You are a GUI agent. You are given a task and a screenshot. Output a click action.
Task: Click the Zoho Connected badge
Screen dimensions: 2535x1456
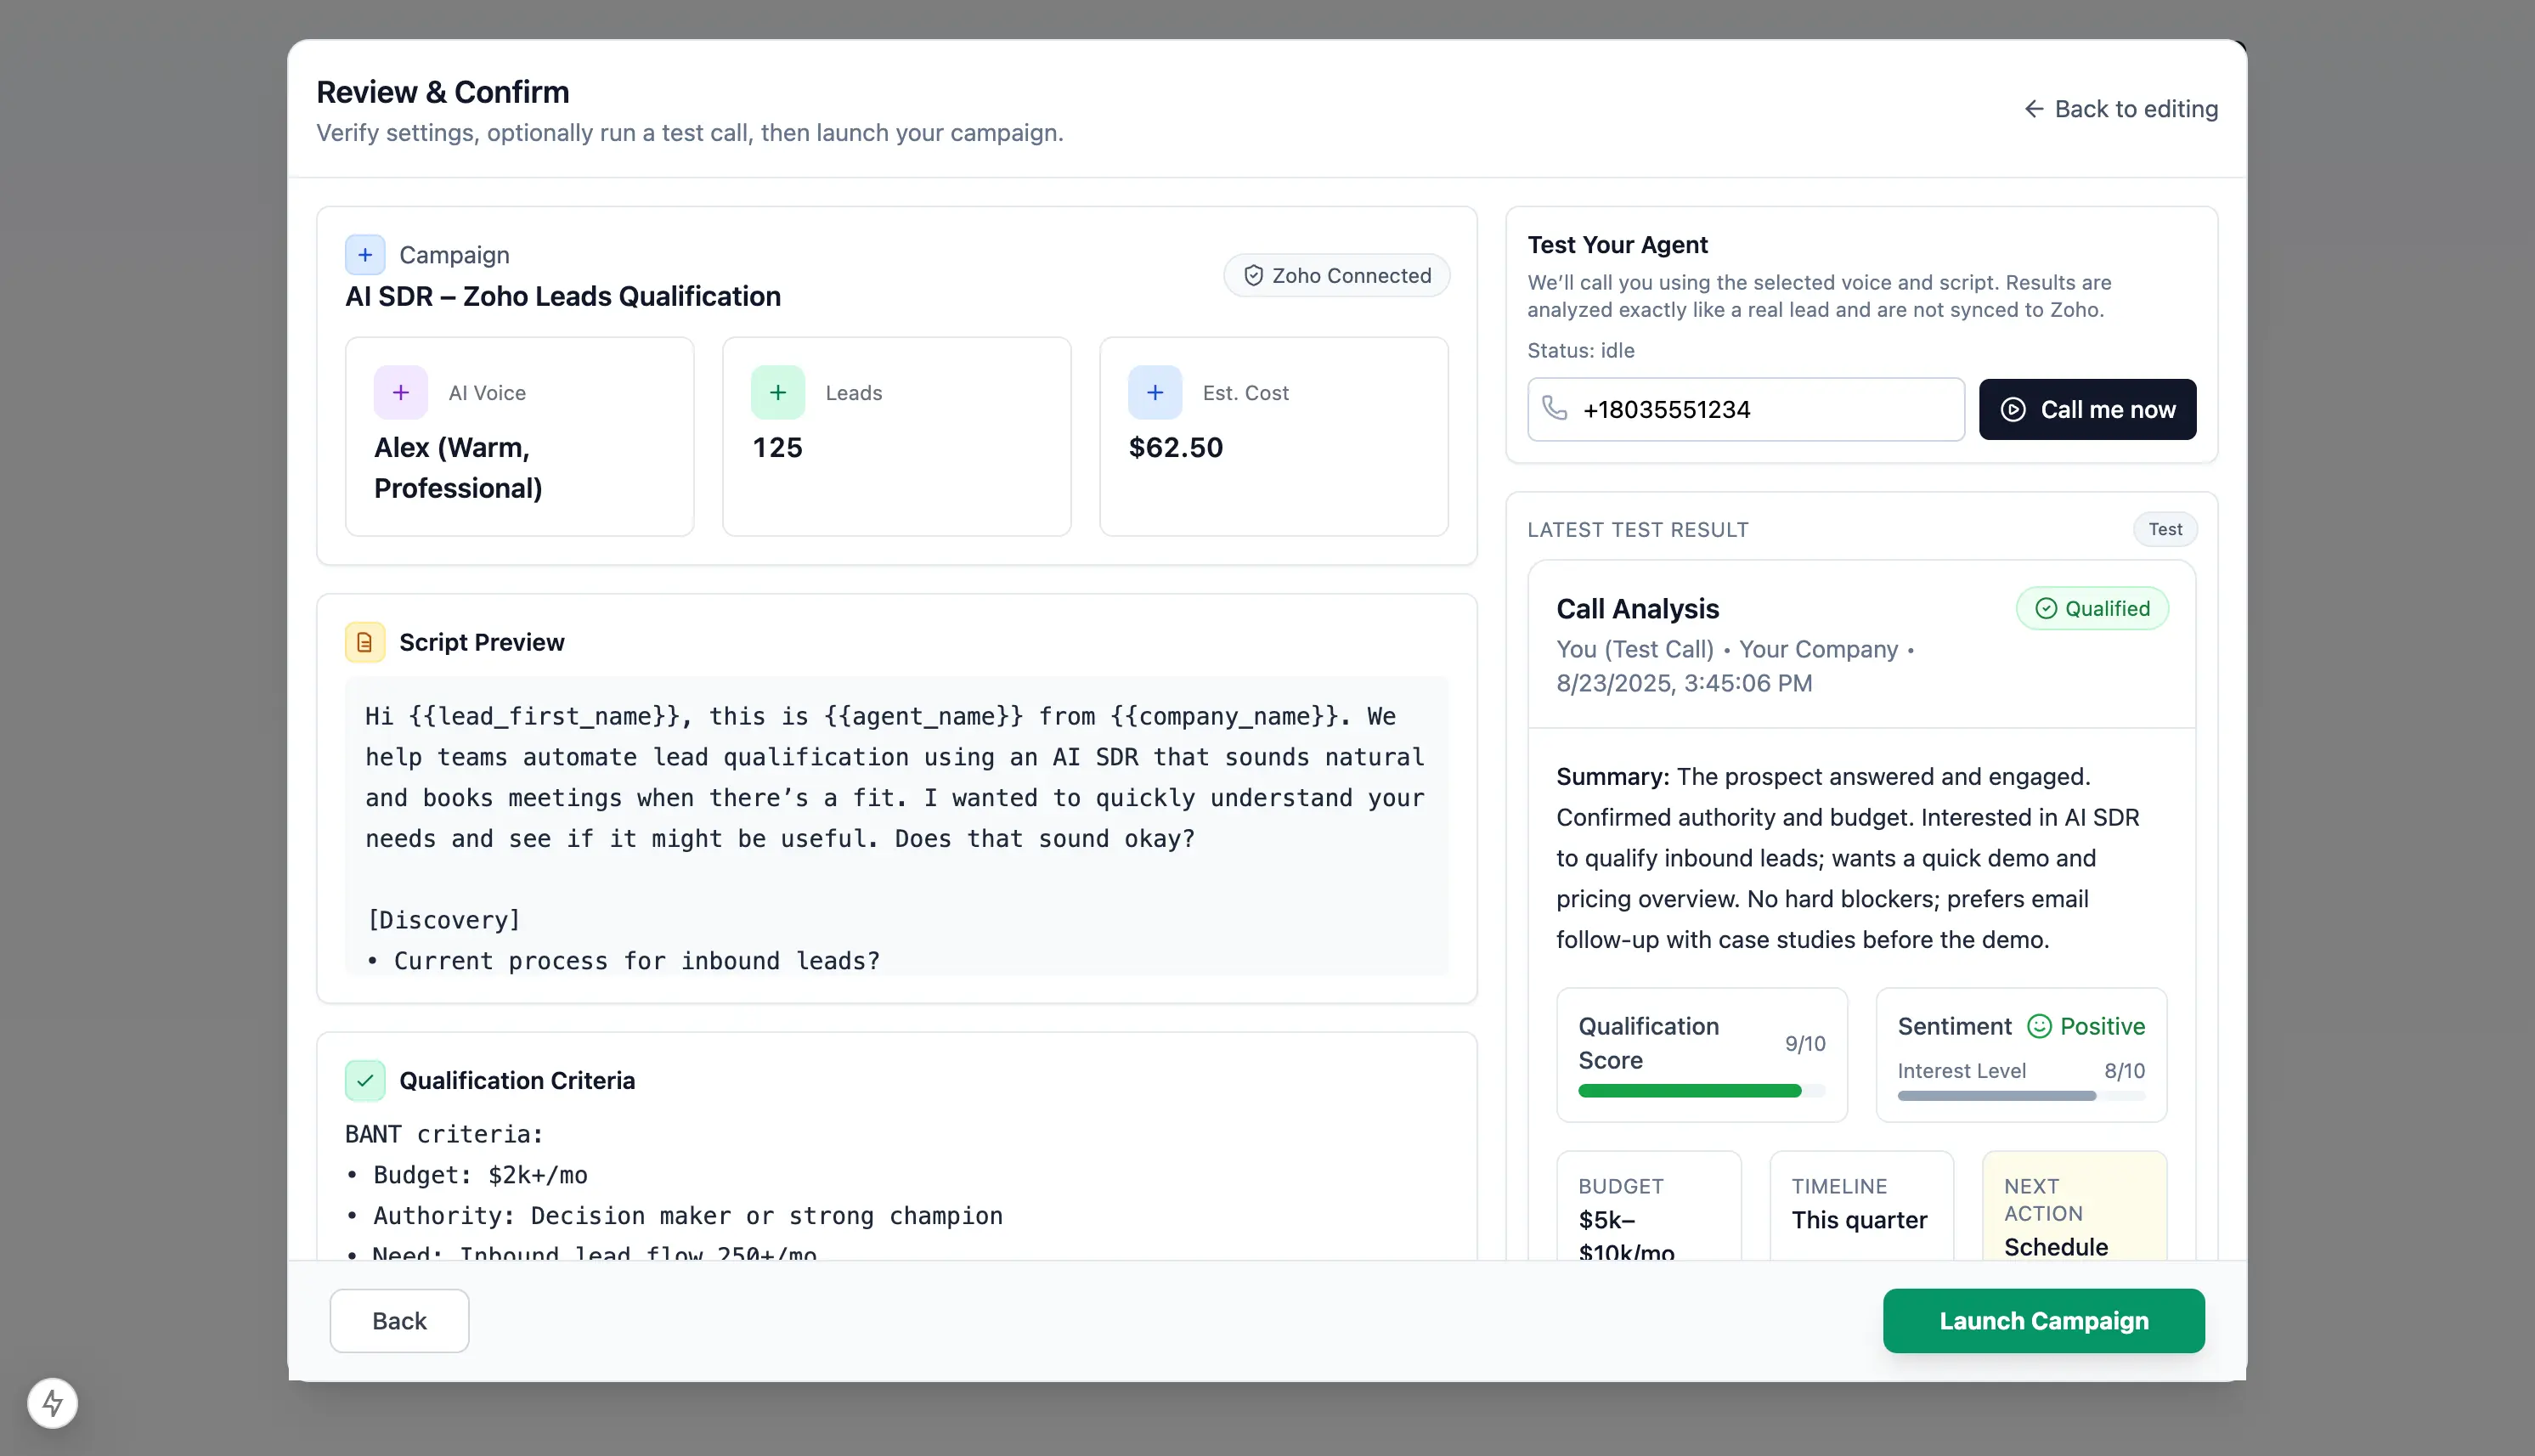pyautogui.click(x=1337, y=275)
